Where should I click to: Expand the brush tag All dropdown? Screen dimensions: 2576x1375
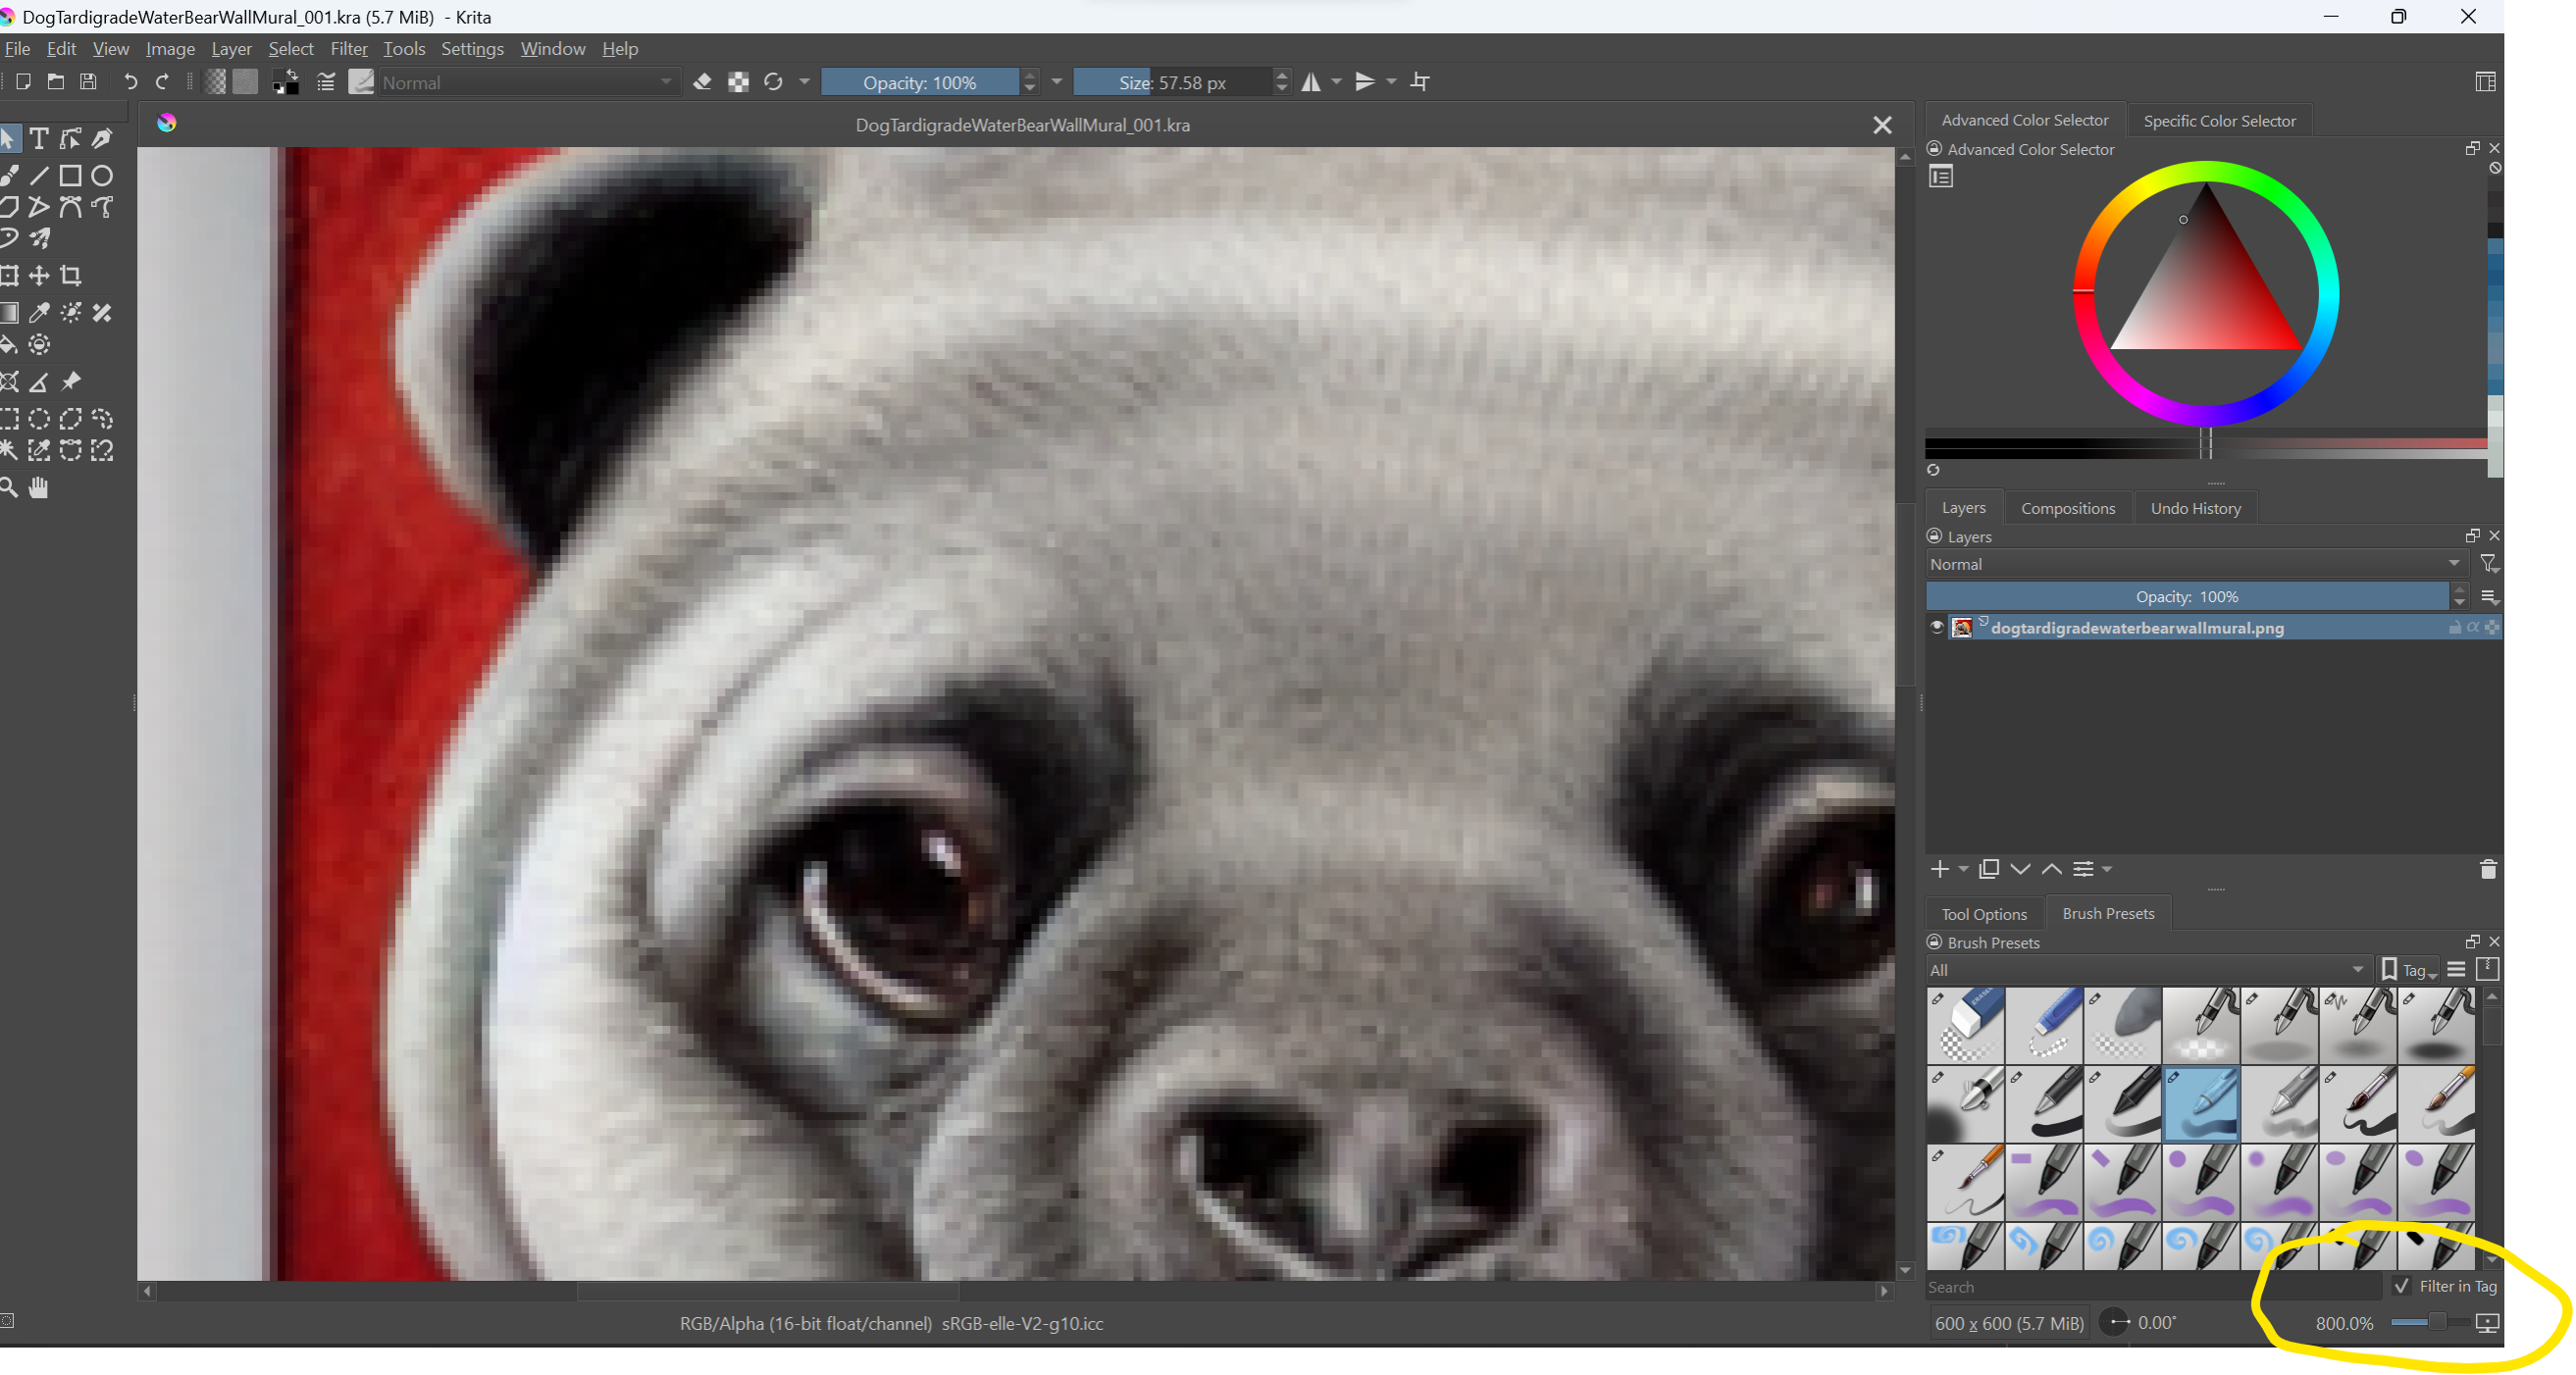pyautogui.click(x=2146, y=970)
